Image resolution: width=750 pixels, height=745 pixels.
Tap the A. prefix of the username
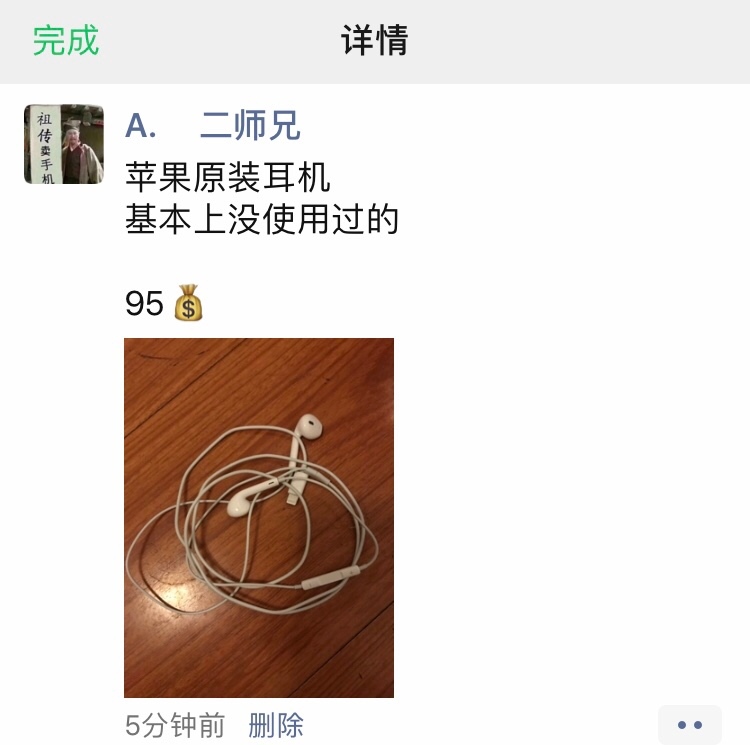(x=141, y=126)
